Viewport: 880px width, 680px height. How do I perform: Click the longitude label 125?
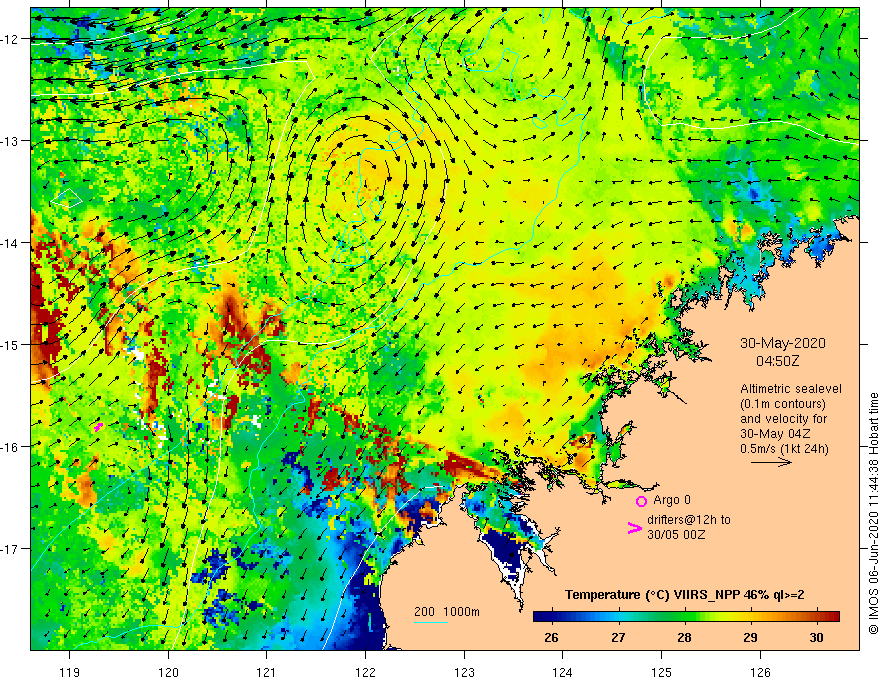pyautogui.click(x=662, y=672)
